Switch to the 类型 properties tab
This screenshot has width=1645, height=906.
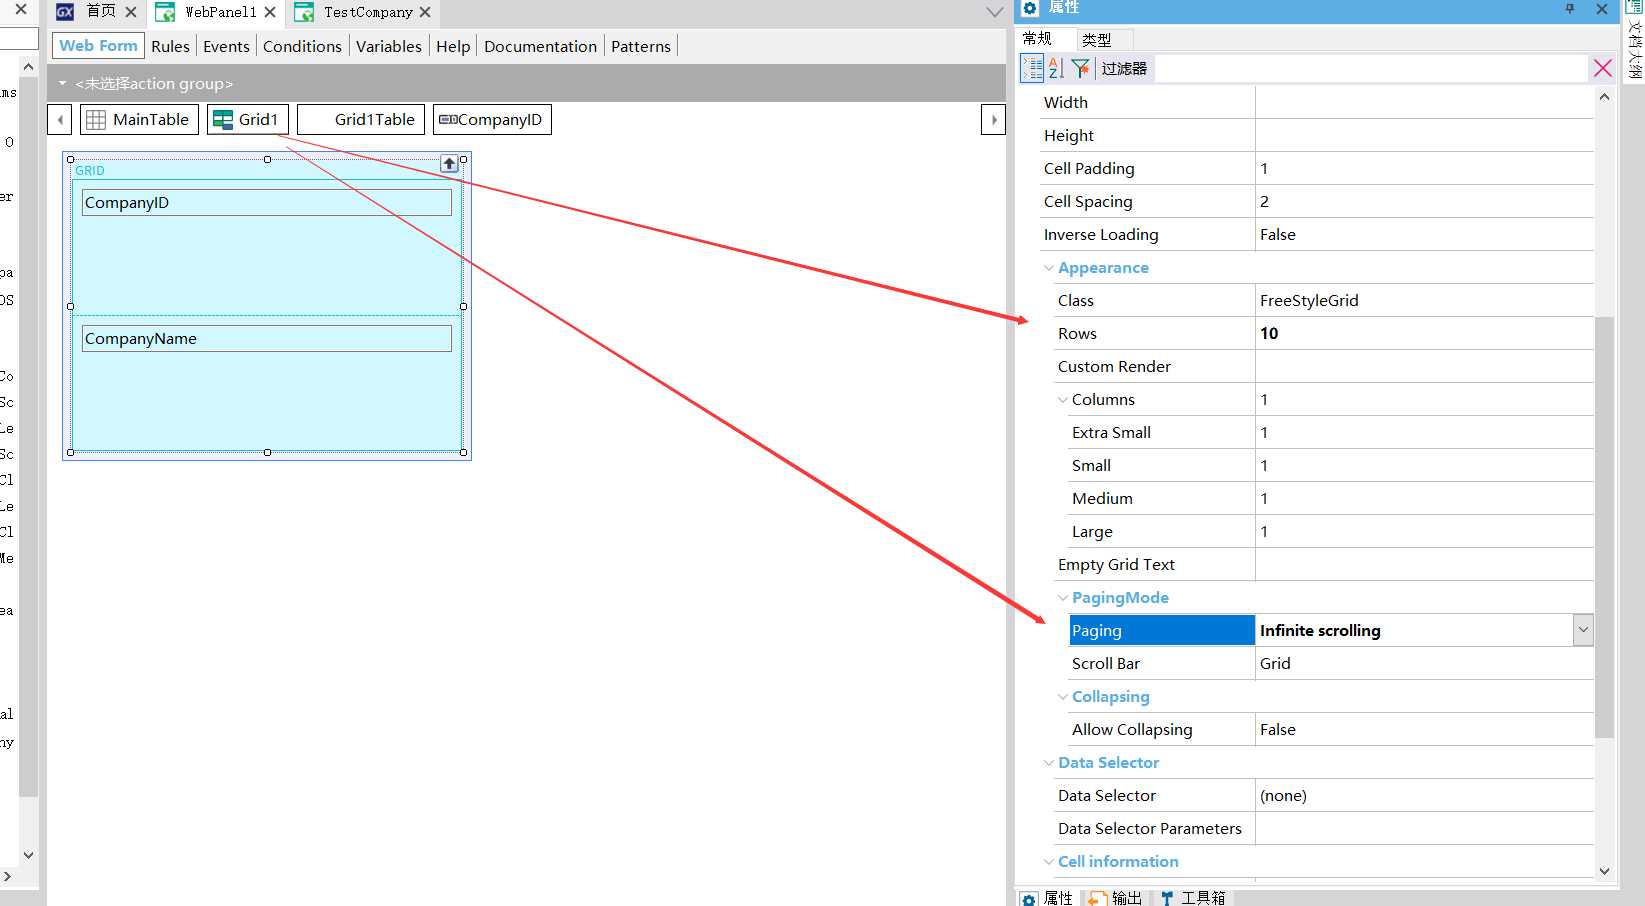pos(1097,39)
